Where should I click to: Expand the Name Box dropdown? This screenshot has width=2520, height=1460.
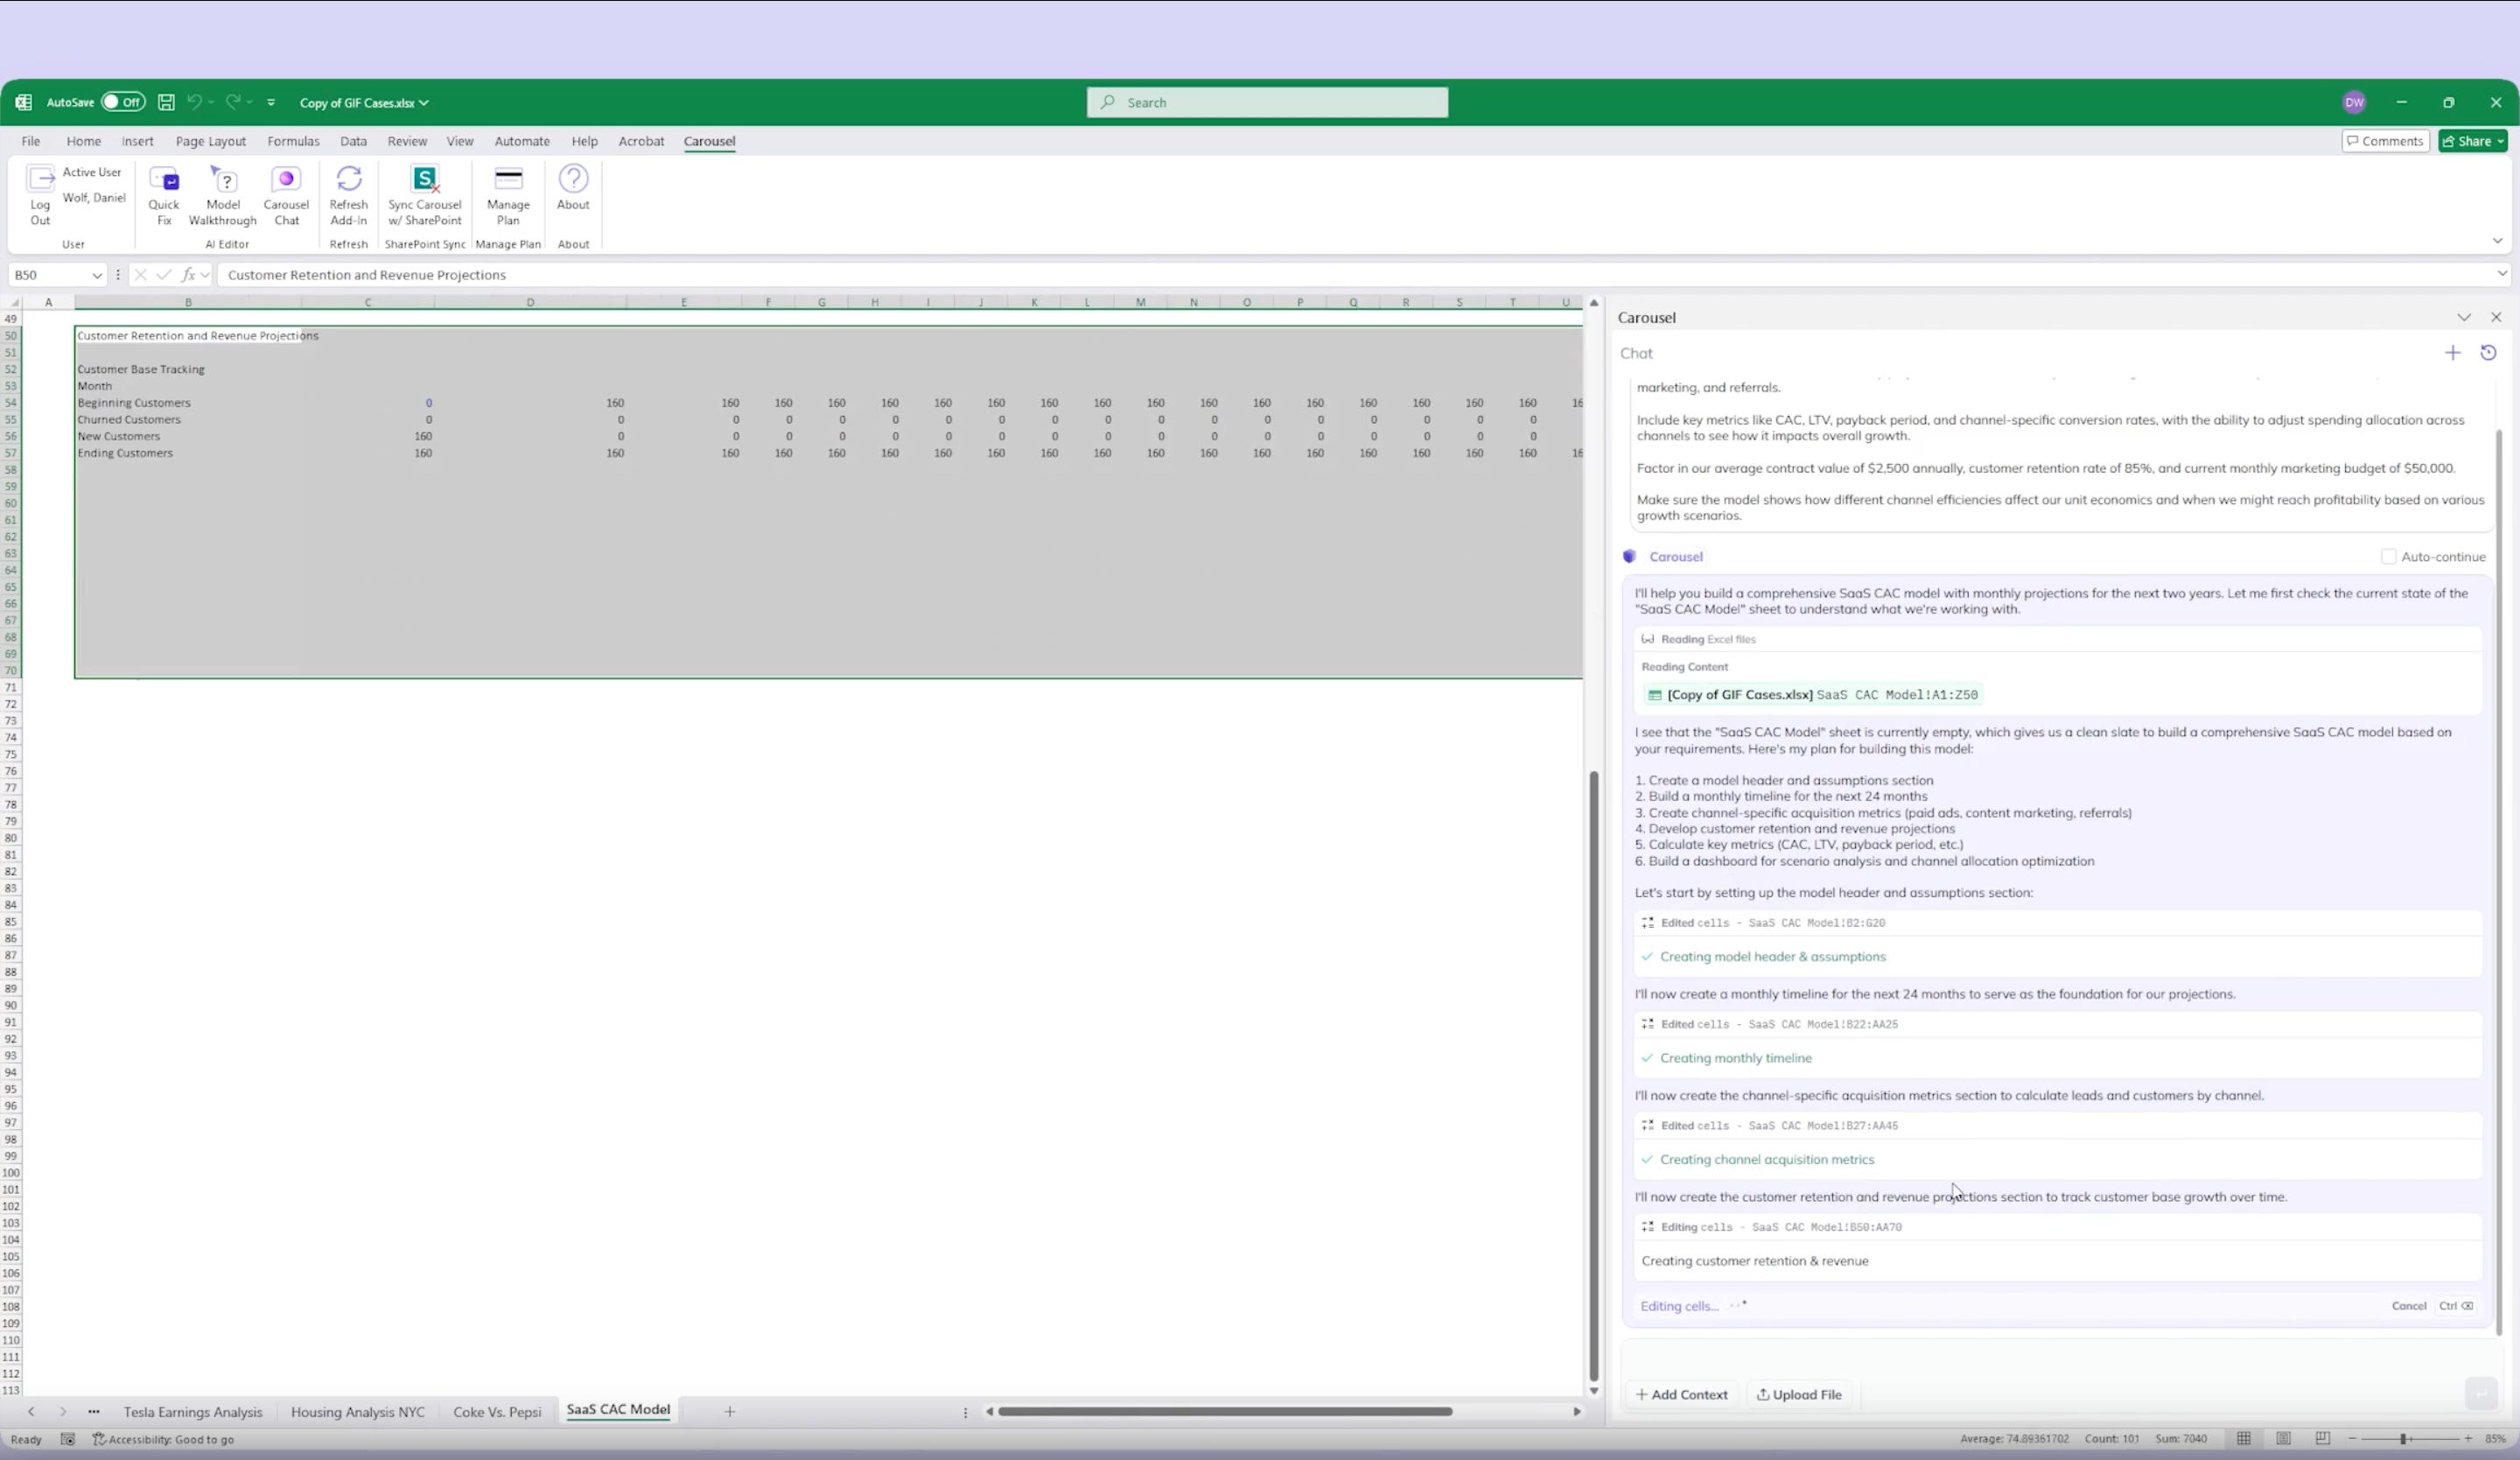point(97,275)
